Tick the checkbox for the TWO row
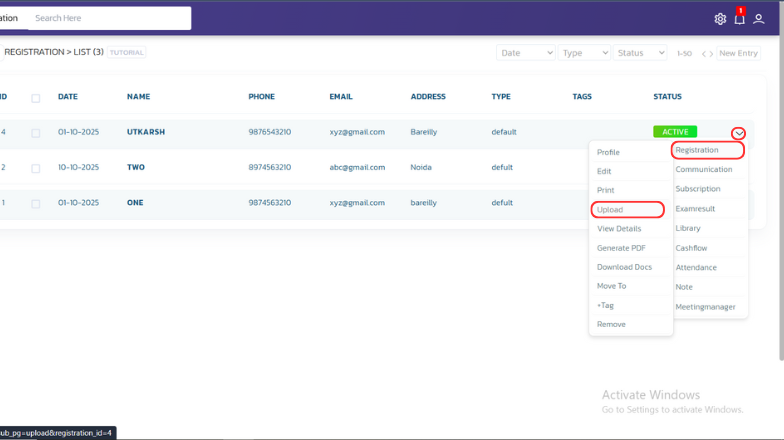 pyautogui.click(x=36, y=168)
